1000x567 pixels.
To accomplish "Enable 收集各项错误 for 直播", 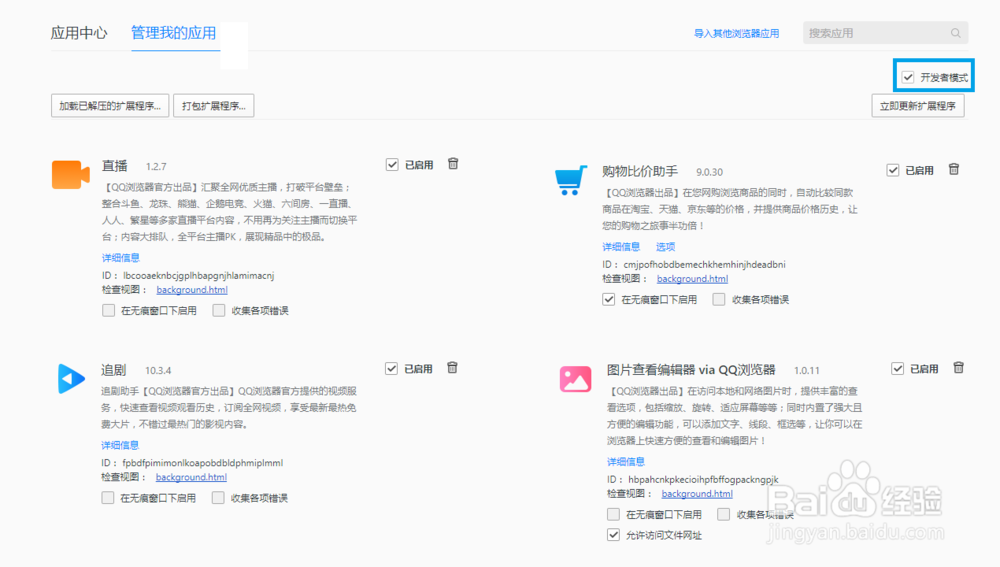I will click(x=219, y=311).
